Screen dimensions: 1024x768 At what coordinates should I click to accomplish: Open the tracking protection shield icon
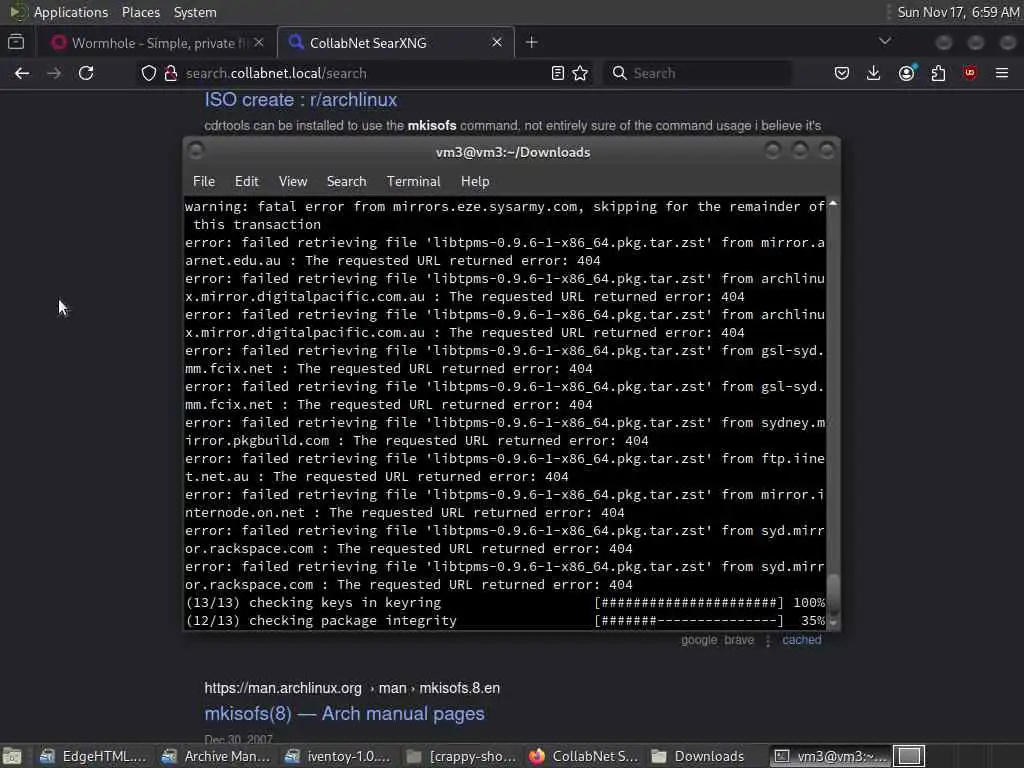click(x=149, y=73)
